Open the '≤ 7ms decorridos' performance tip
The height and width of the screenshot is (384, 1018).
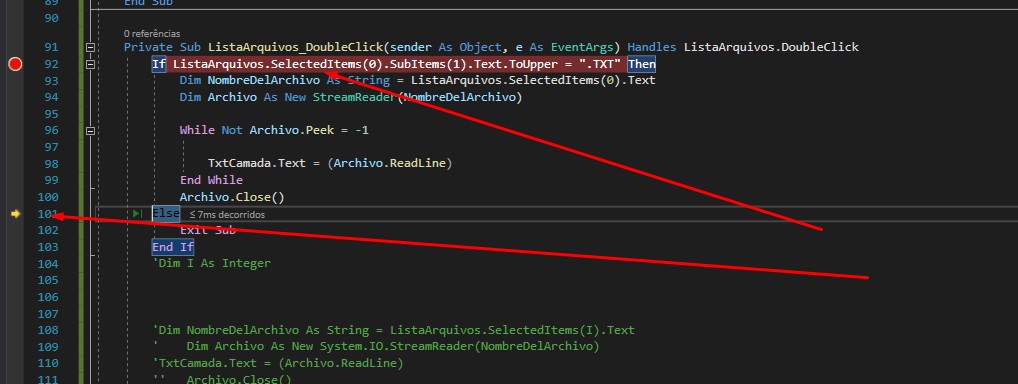pos(227,214)
